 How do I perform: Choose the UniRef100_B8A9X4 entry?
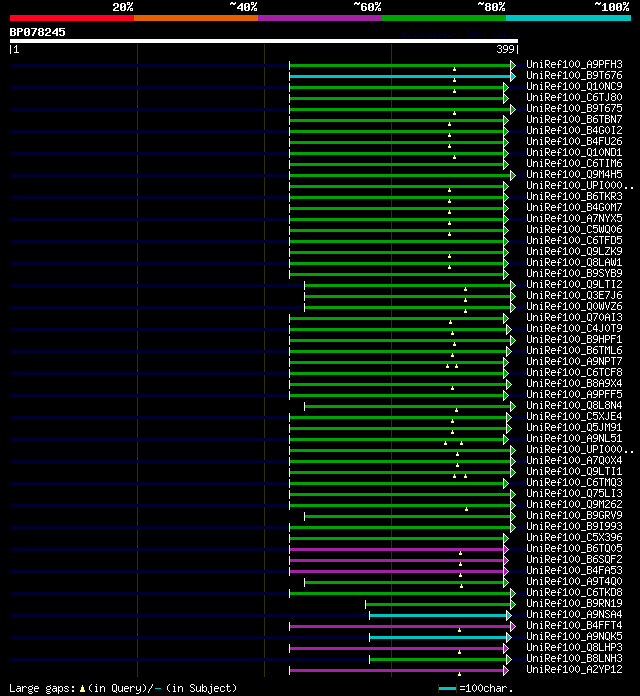click(x=574, y=383)
